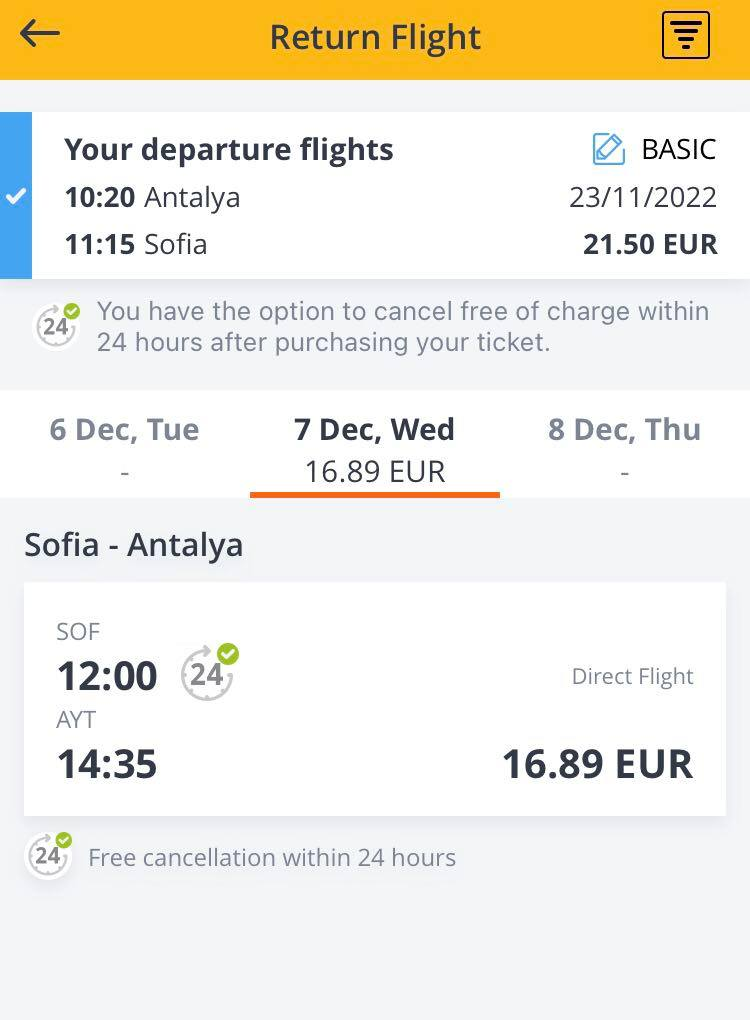Tap the 24-hour cancellation icon under departure flights
The image size is (750, 1020).
[56, 326]
